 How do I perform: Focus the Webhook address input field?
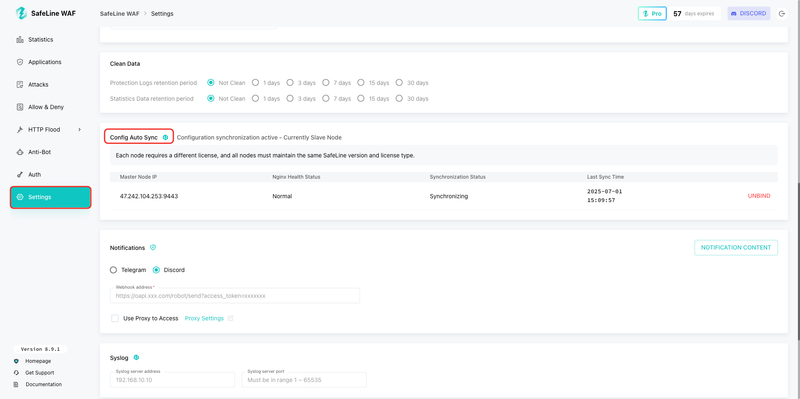(235, 295)
